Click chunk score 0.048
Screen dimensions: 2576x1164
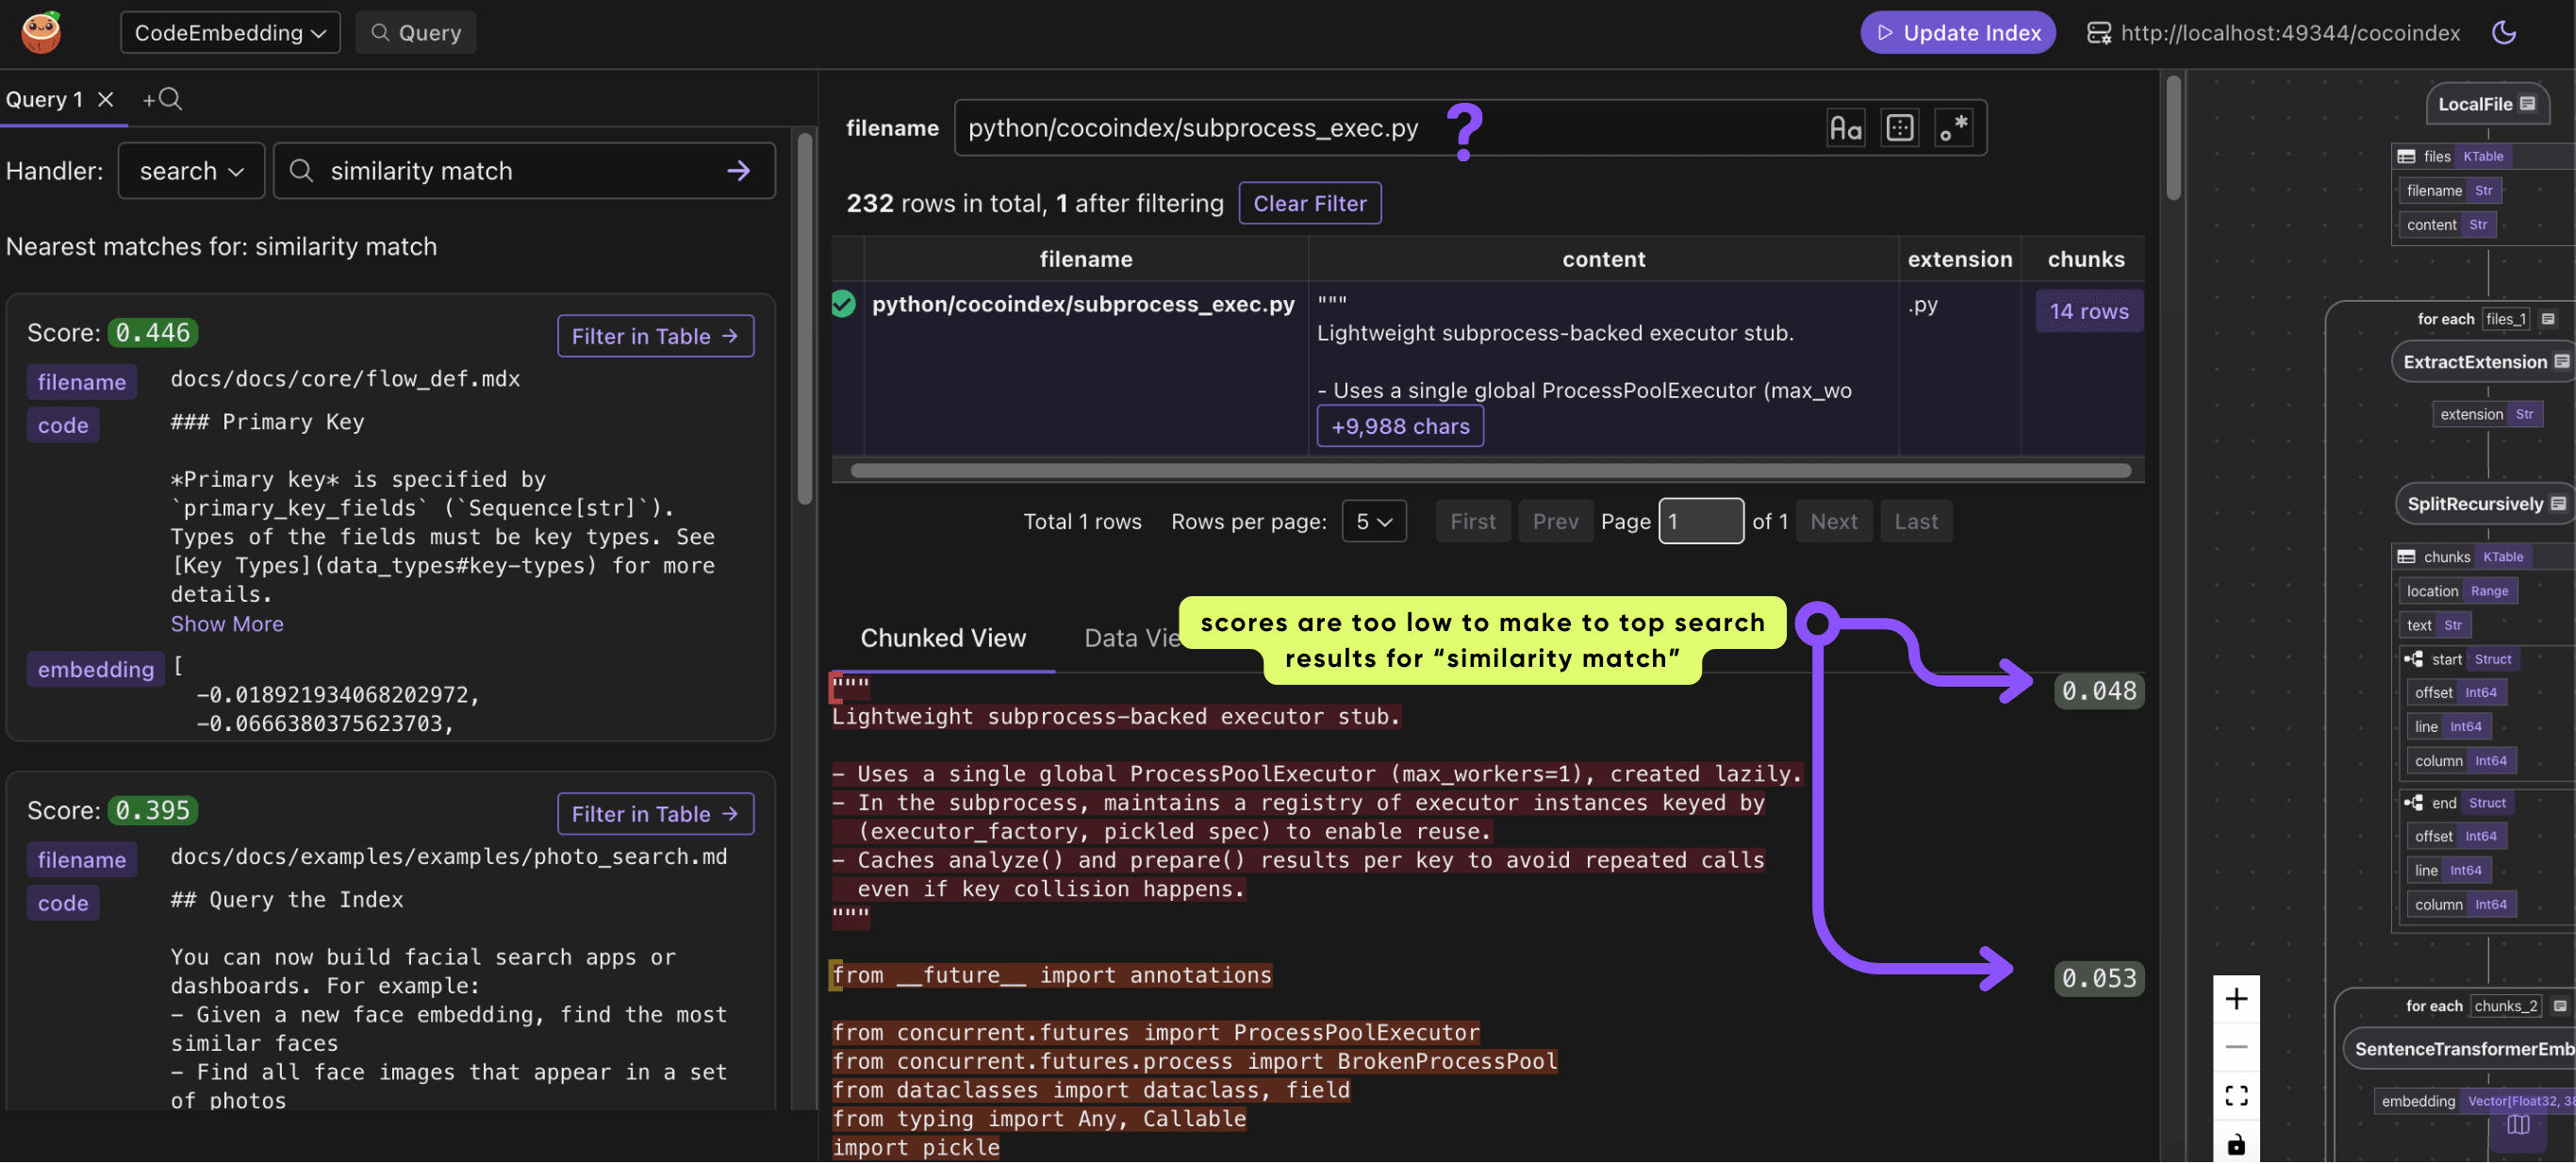[2099, 691]
